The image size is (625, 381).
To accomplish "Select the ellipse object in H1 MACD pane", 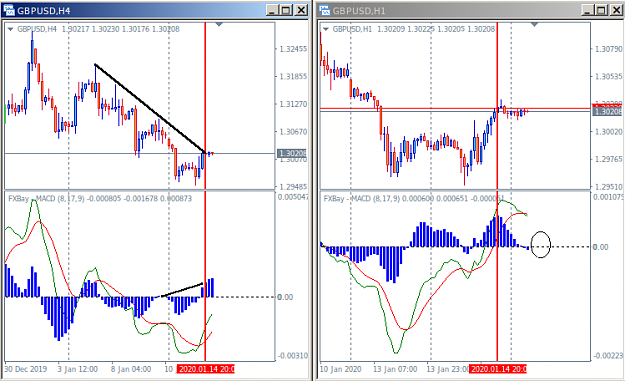I will point(540,244).
